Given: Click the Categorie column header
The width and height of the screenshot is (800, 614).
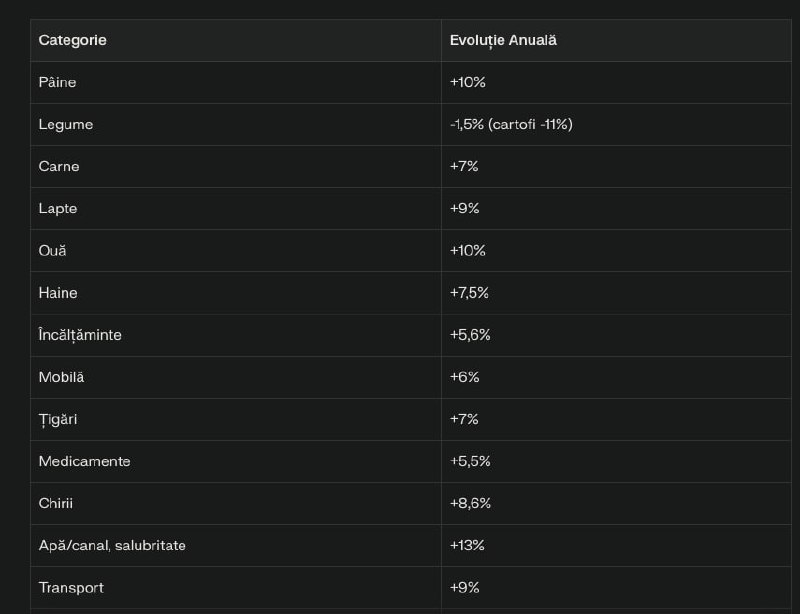Looking at the screenshot, I should tap(72, 40).
